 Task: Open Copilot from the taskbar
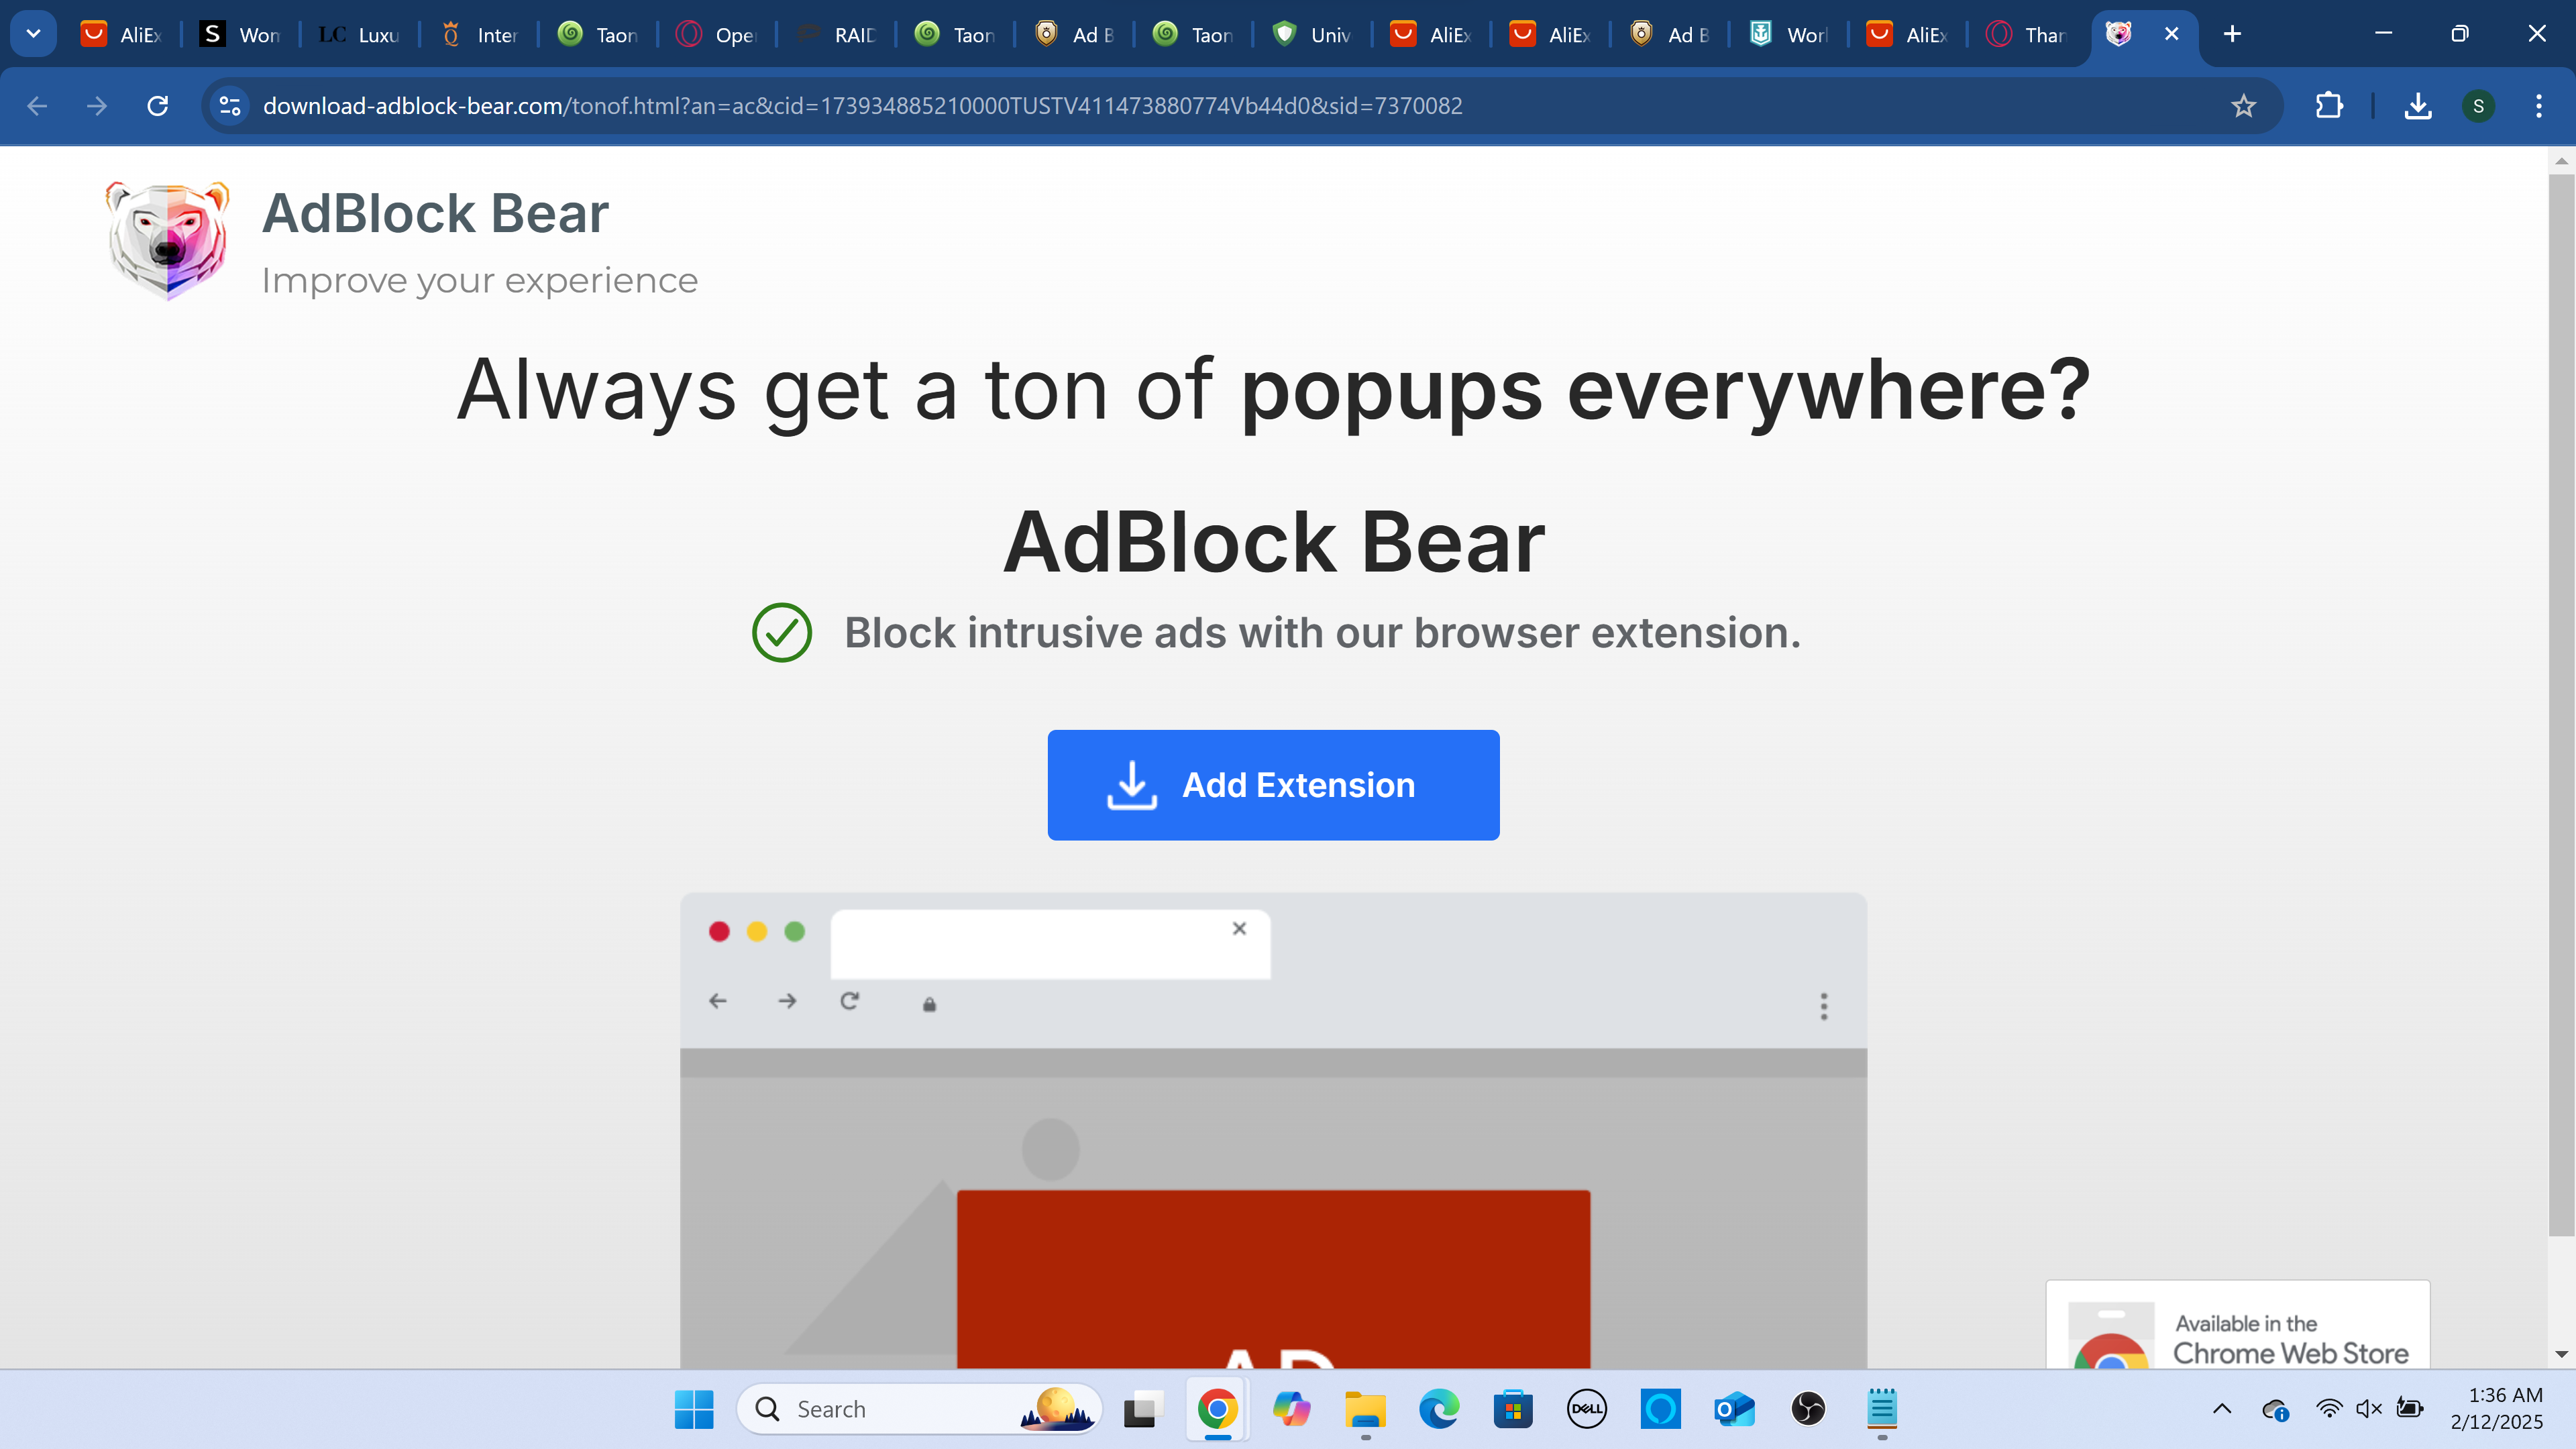(x=1291, y=1409)
